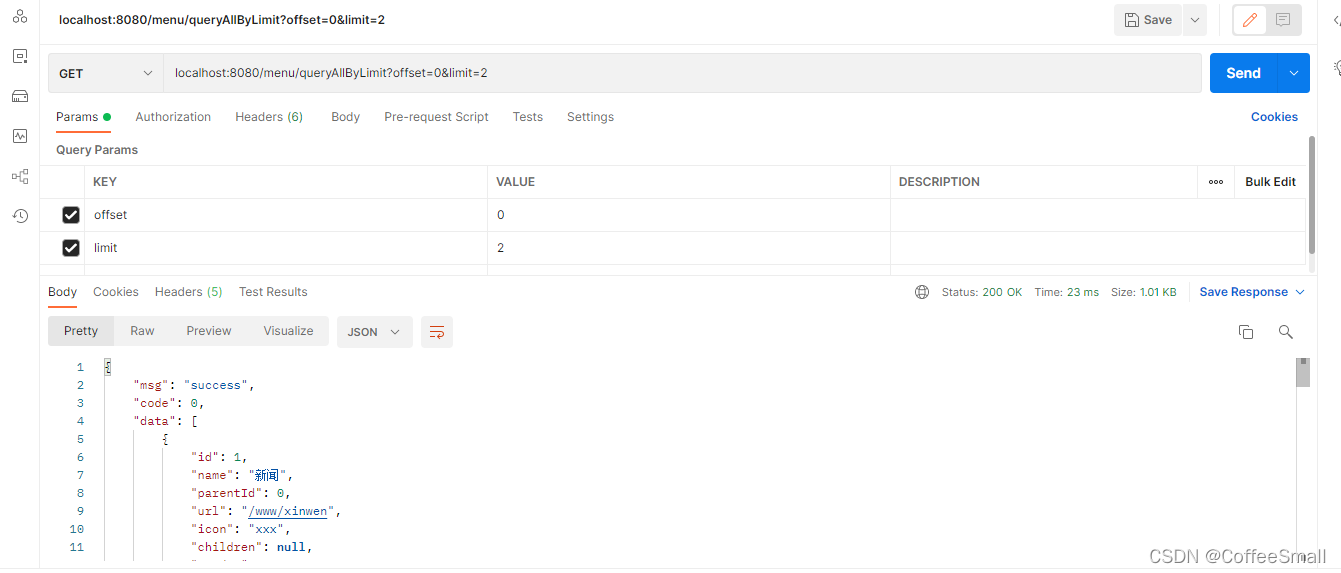Open Collections from the sidebar icon
The width and height of the screenshot is (1341, 573).
click(x=19, y=16)
